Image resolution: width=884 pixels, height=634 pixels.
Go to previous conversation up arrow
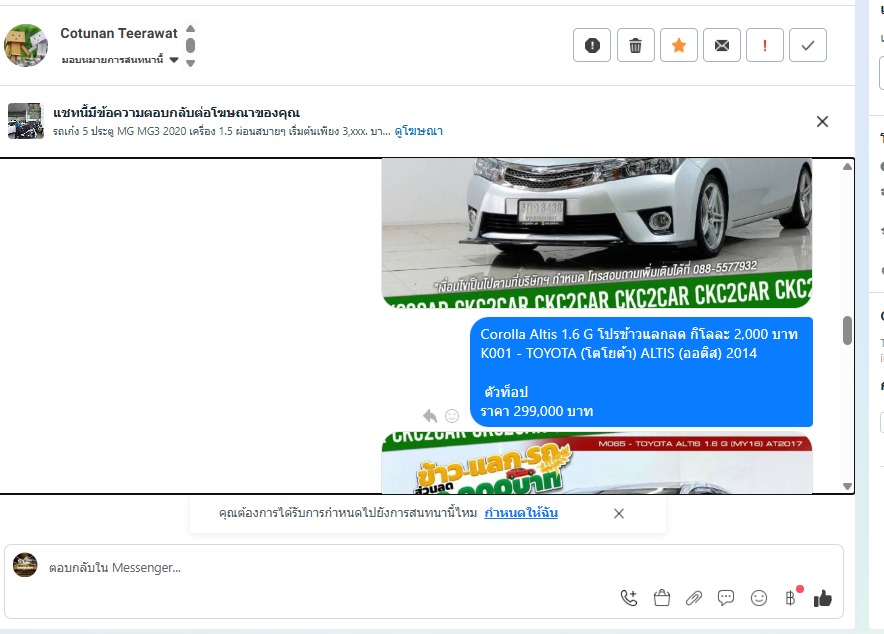click(x=191, y=29)
